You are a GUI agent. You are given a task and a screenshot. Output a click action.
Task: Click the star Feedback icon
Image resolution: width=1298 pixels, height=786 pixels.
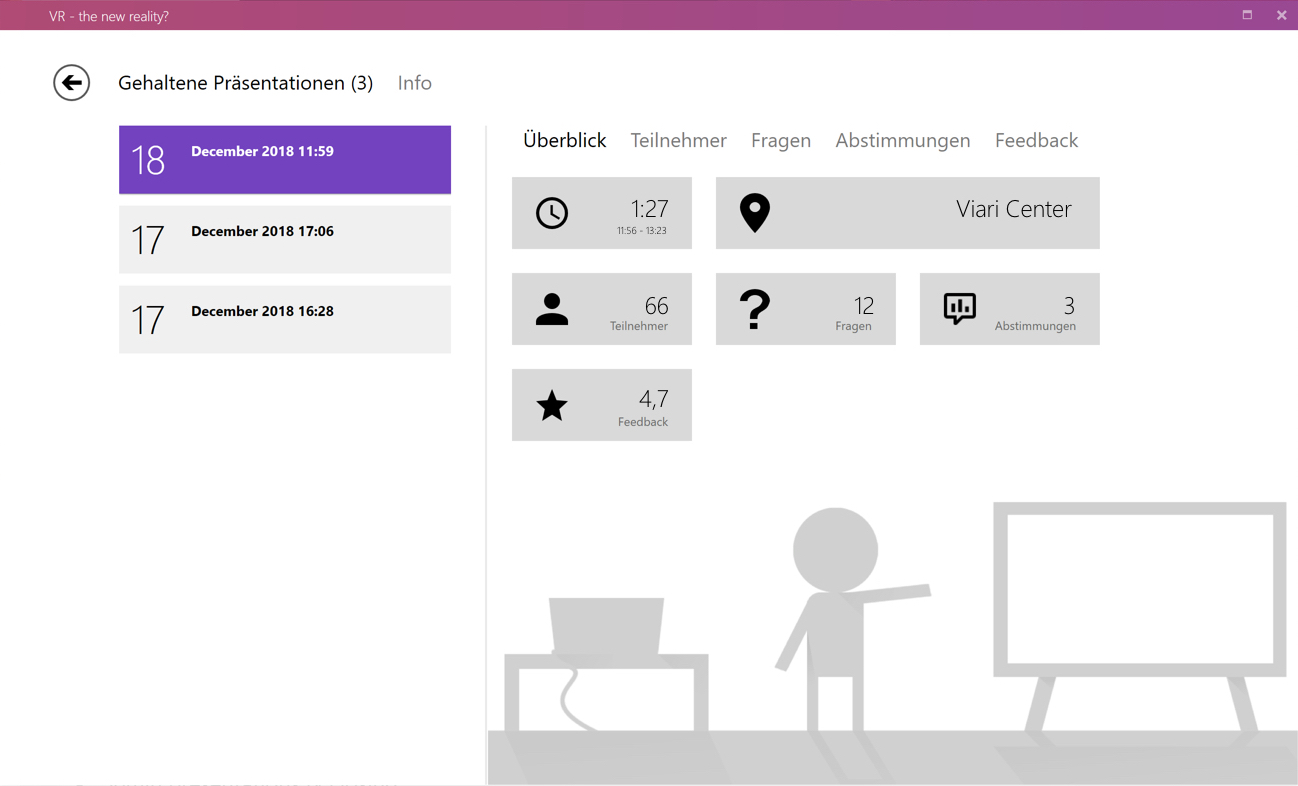[x=552, y=406]
